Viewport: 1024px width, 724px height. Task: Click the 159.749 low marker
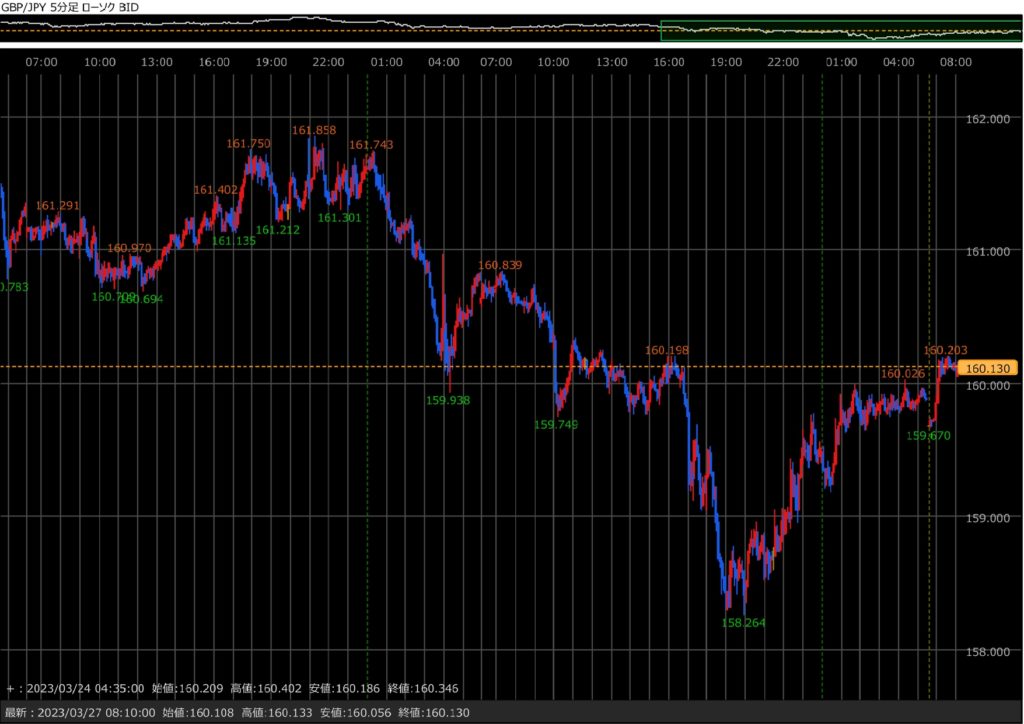pos(557,424)
